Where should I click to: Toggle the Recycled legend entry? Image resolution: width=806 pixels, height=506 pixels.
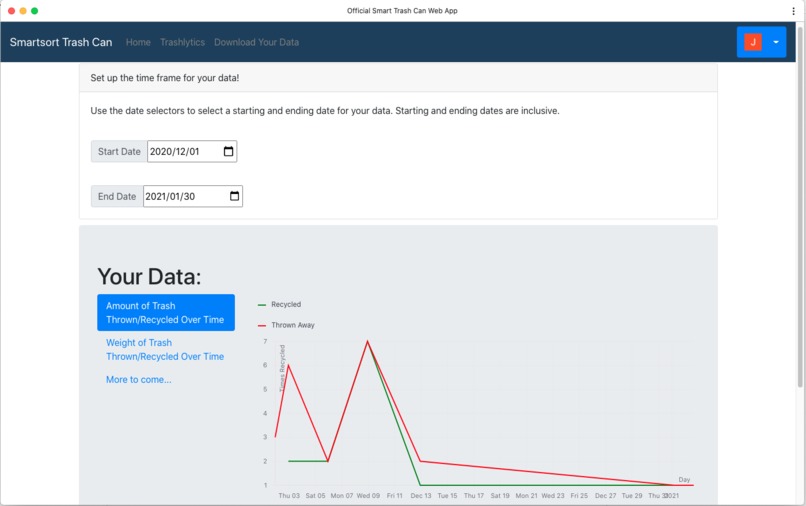(x=280, y=304)
